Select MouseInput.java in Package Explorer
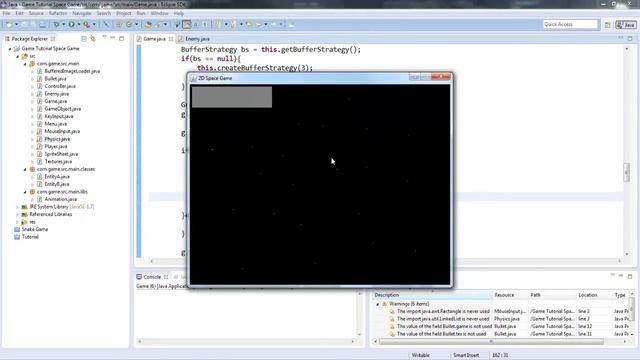 [62, 131]
